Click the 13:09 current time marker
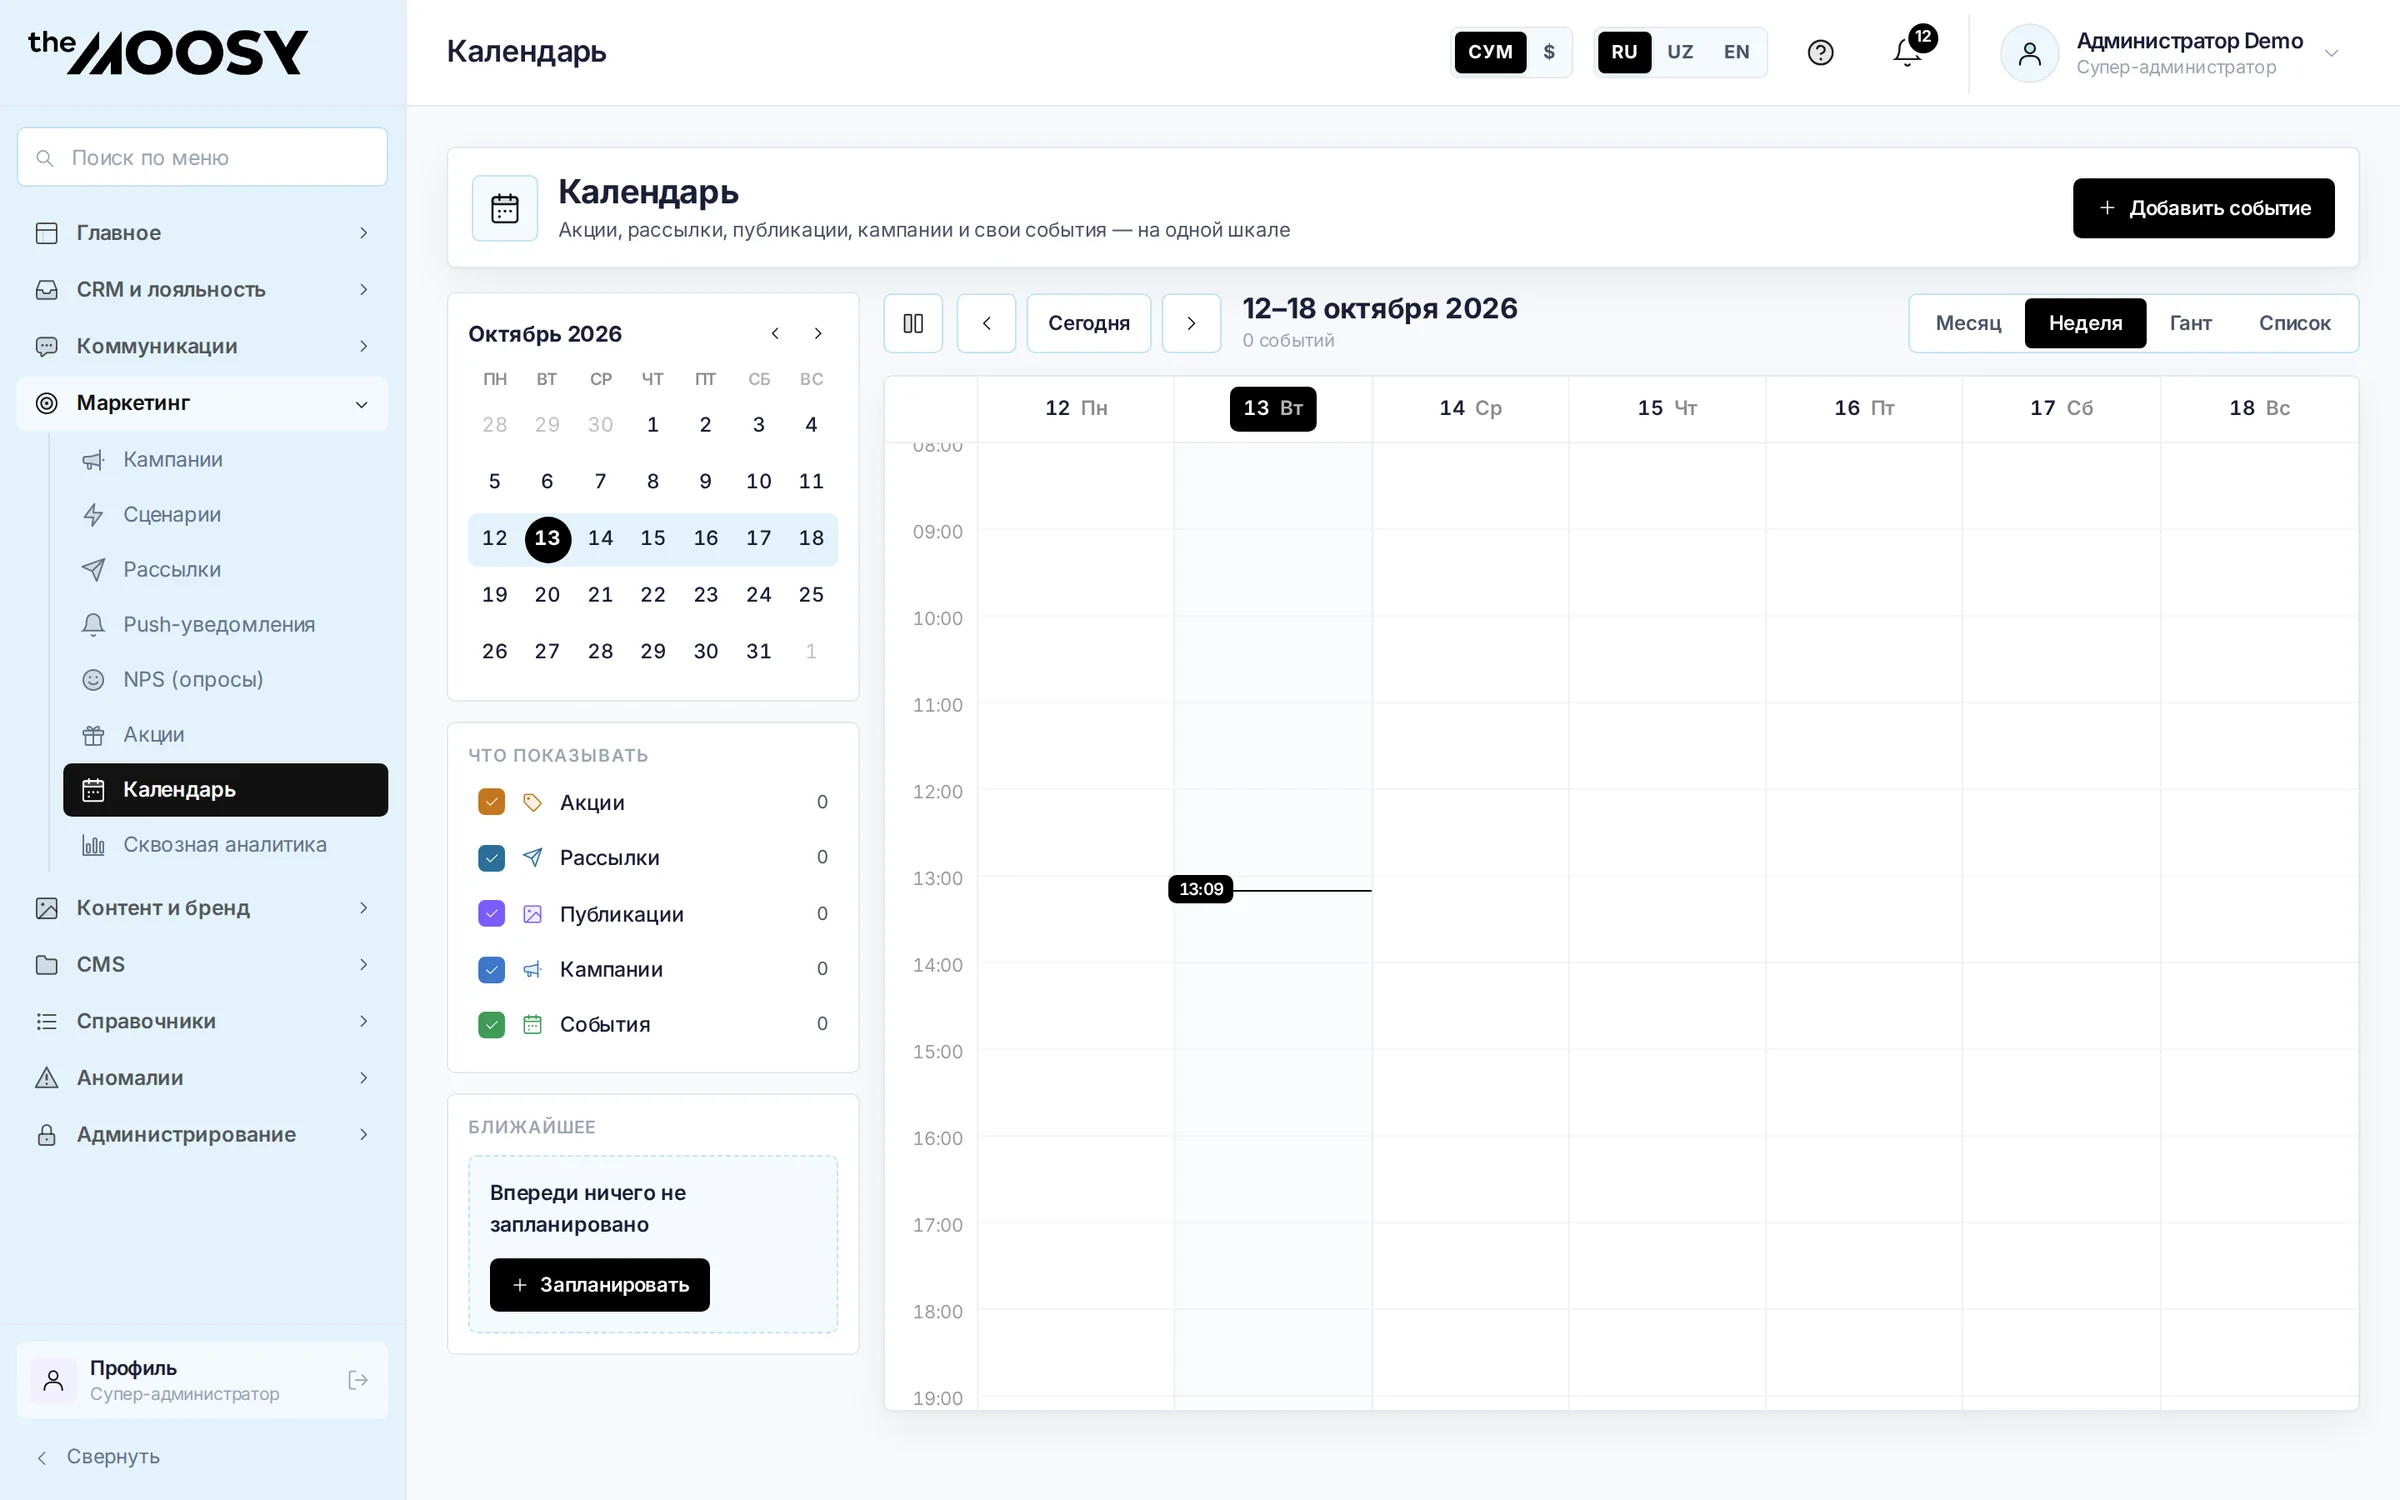The image size is (2400, 1500). coord(1200,889)
